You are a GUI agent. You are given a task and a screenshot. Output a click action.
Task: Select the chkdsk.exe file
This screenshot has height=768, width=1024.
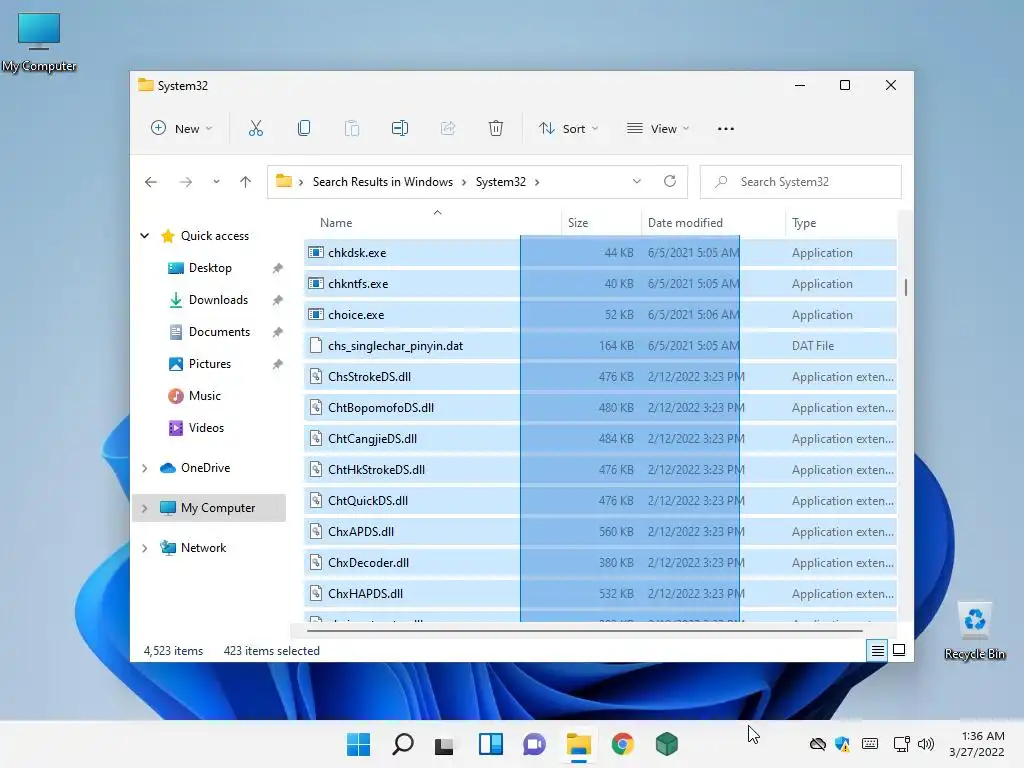600,253
